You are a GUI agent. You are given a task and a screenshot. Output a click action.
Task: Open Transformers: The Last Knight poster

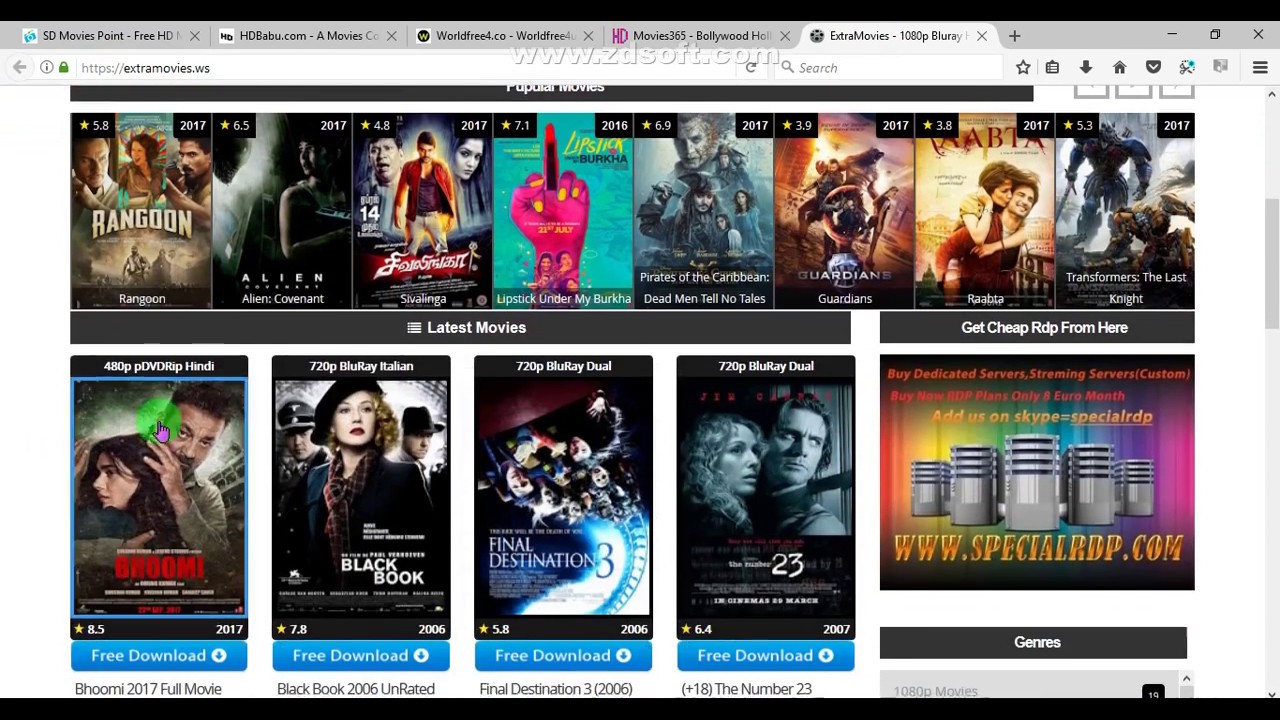tap(1125, 211)
